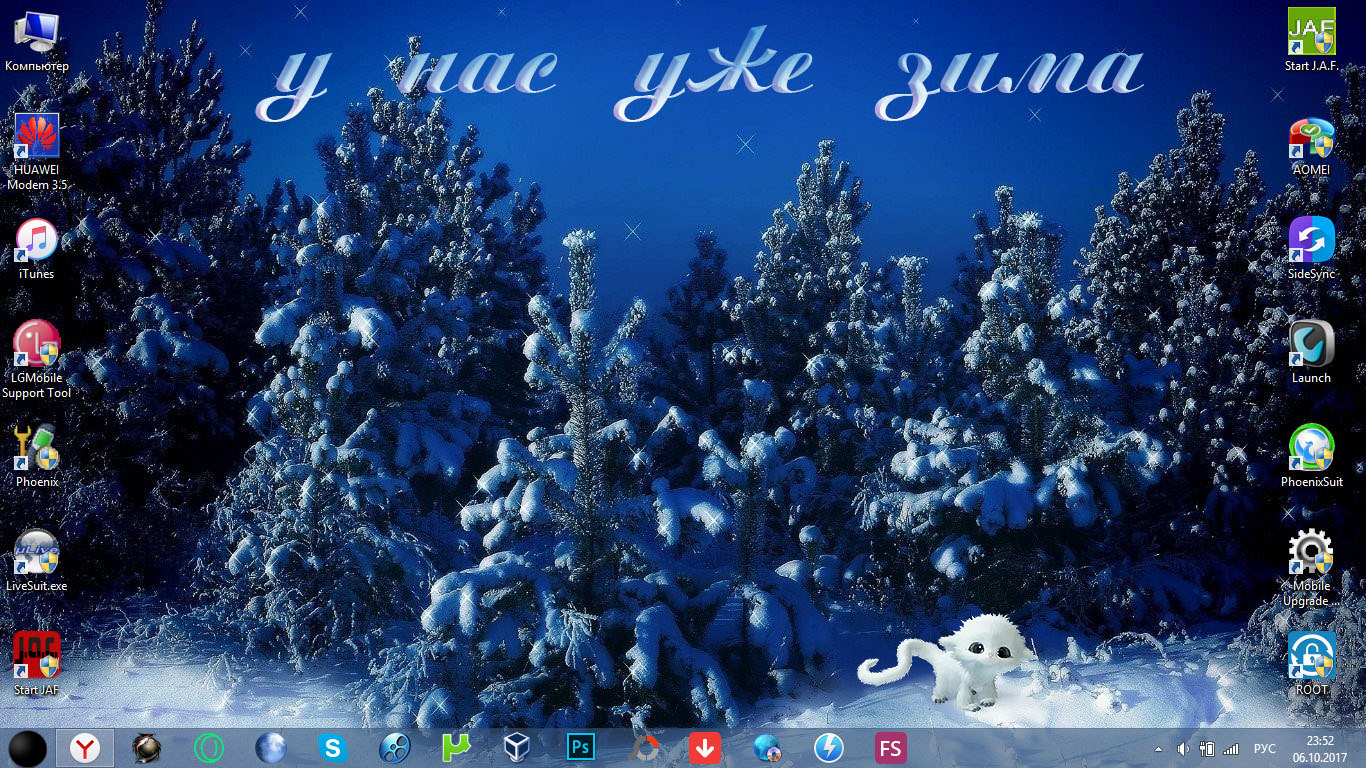
Task: Open the blue globe taskbar icon
Action: pos(271,748)
